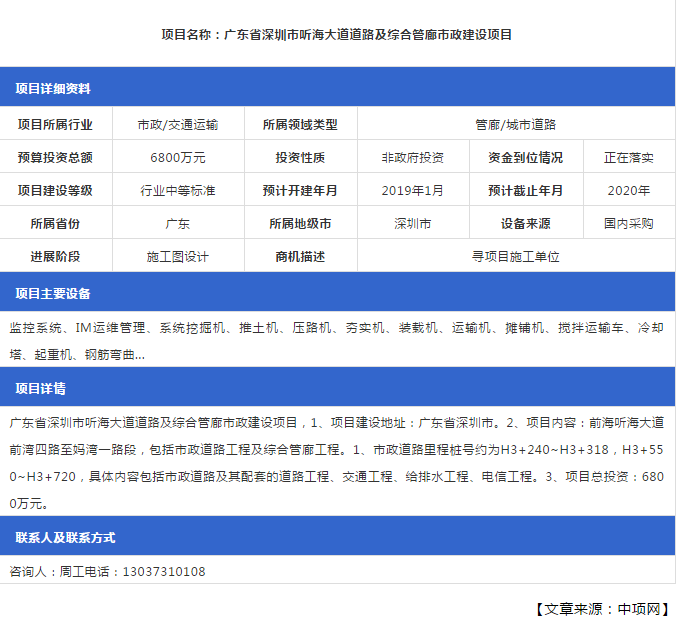Image resolution: width=676 pixels, height=620 pixels.
Task: Click the 2019年1月 start date cell
Action: click(x=412, y=190)
